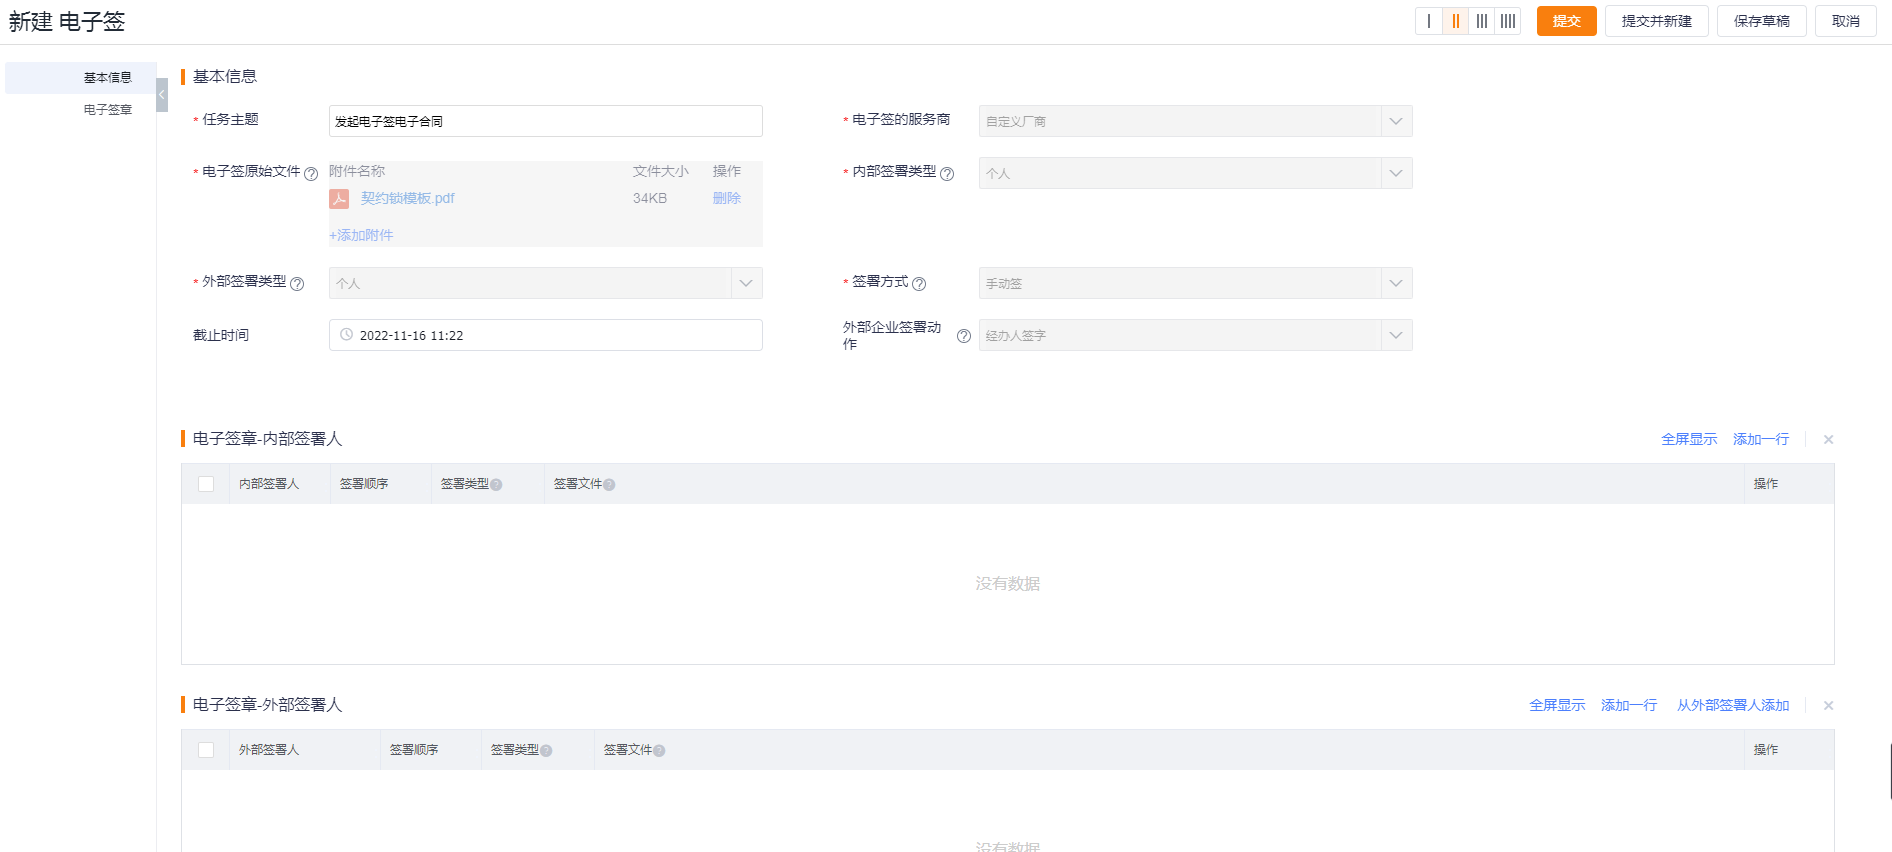Delete the 契约锁模板.pdf attachment
The height and width of the screenshot is (852, 1892).
coord(726,198)
